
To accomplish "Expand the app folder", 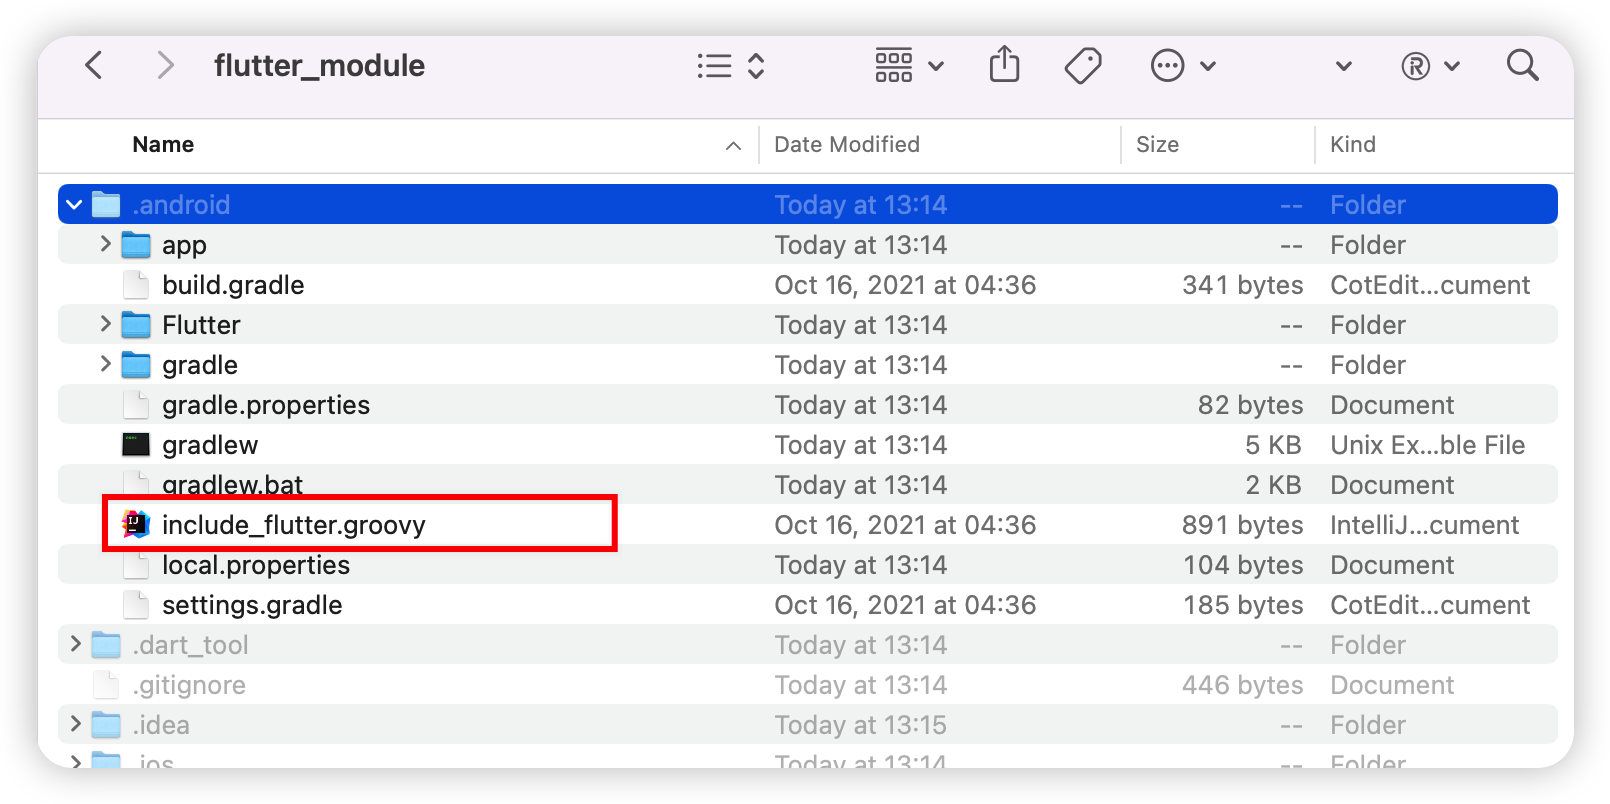I will (x=105, y=244).
